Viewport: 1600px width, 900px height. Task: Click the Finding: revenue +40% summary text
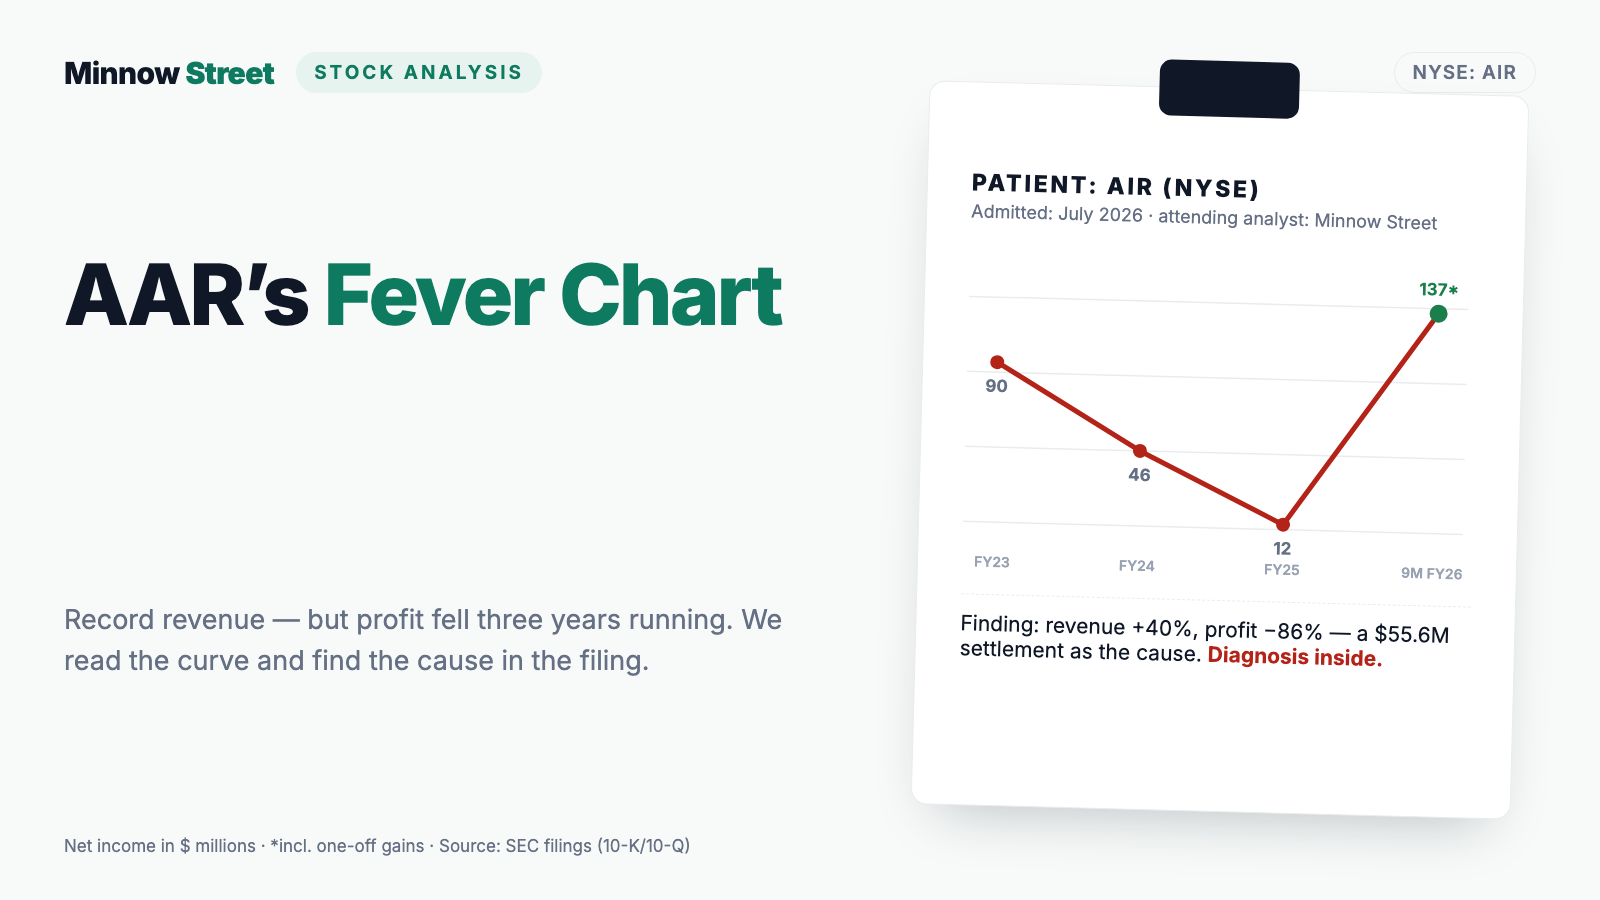coord(1204,640)
